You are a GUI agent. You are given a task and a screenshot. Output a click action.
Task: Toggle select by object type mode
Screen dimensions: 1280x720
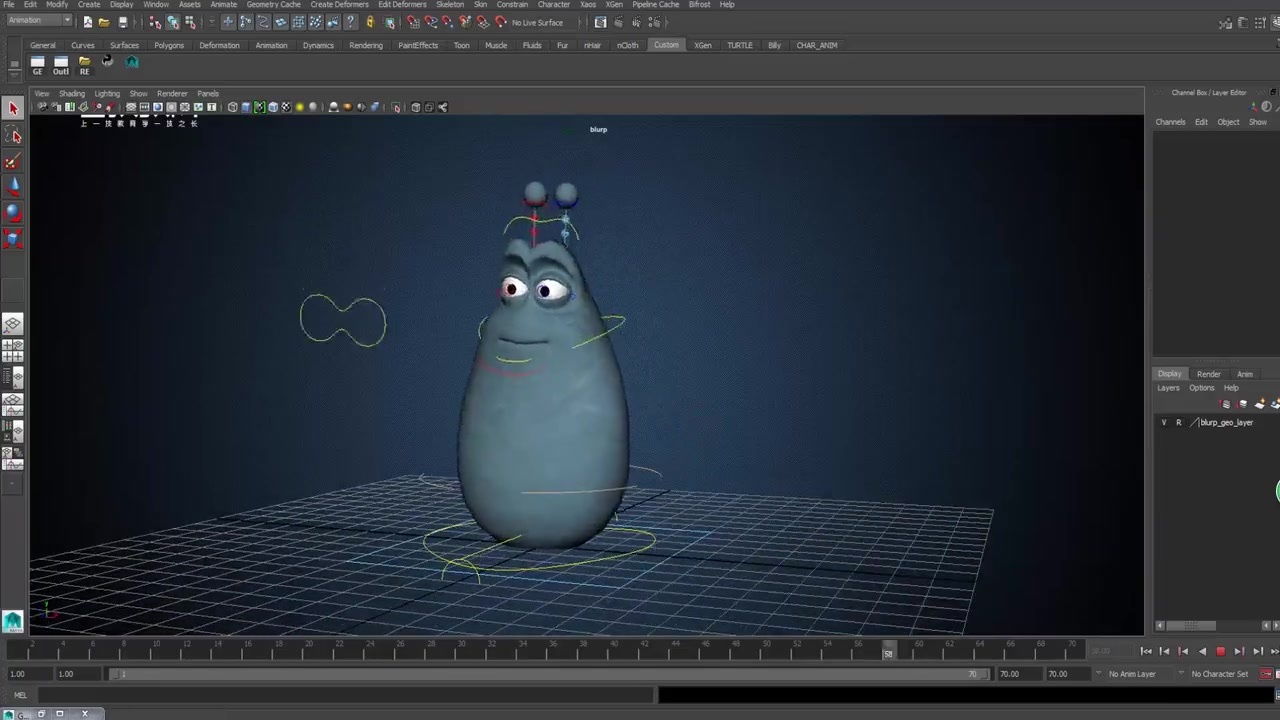pyautogui.click(x=173, y=22)
